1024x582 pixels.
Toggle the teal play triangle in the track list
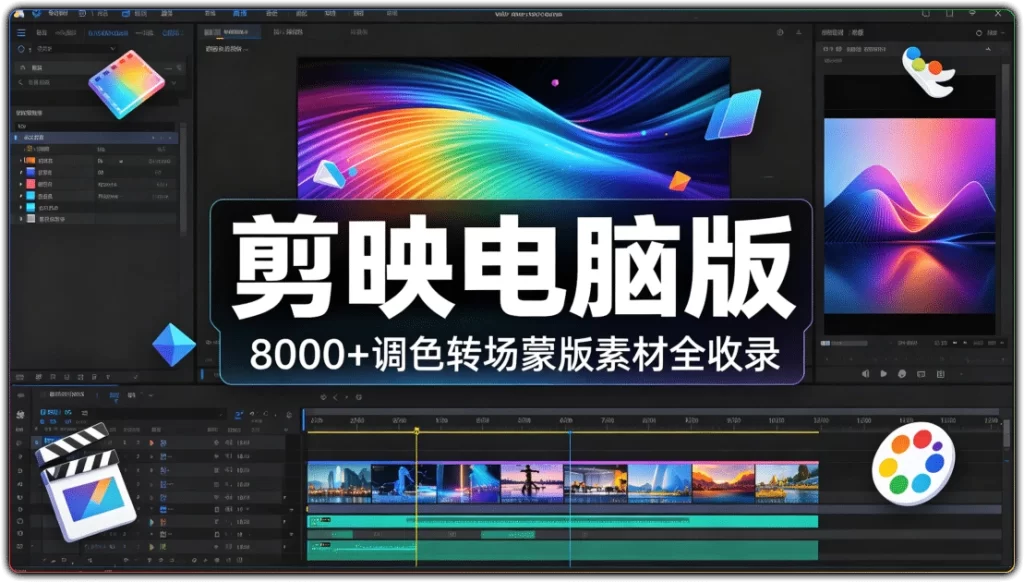tap(152, 523)
